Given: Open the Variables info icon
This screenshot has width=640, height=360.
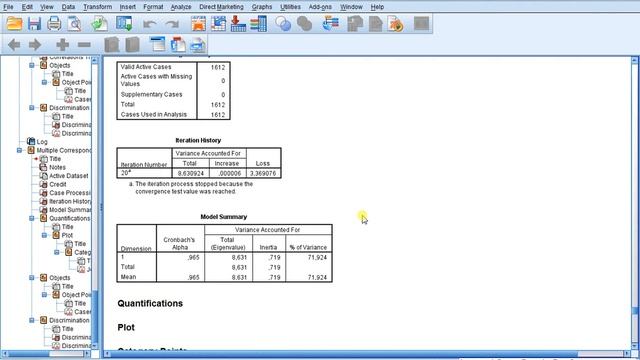Looking at the screenshot, I should pyautogui.click(x=259, y=24).
